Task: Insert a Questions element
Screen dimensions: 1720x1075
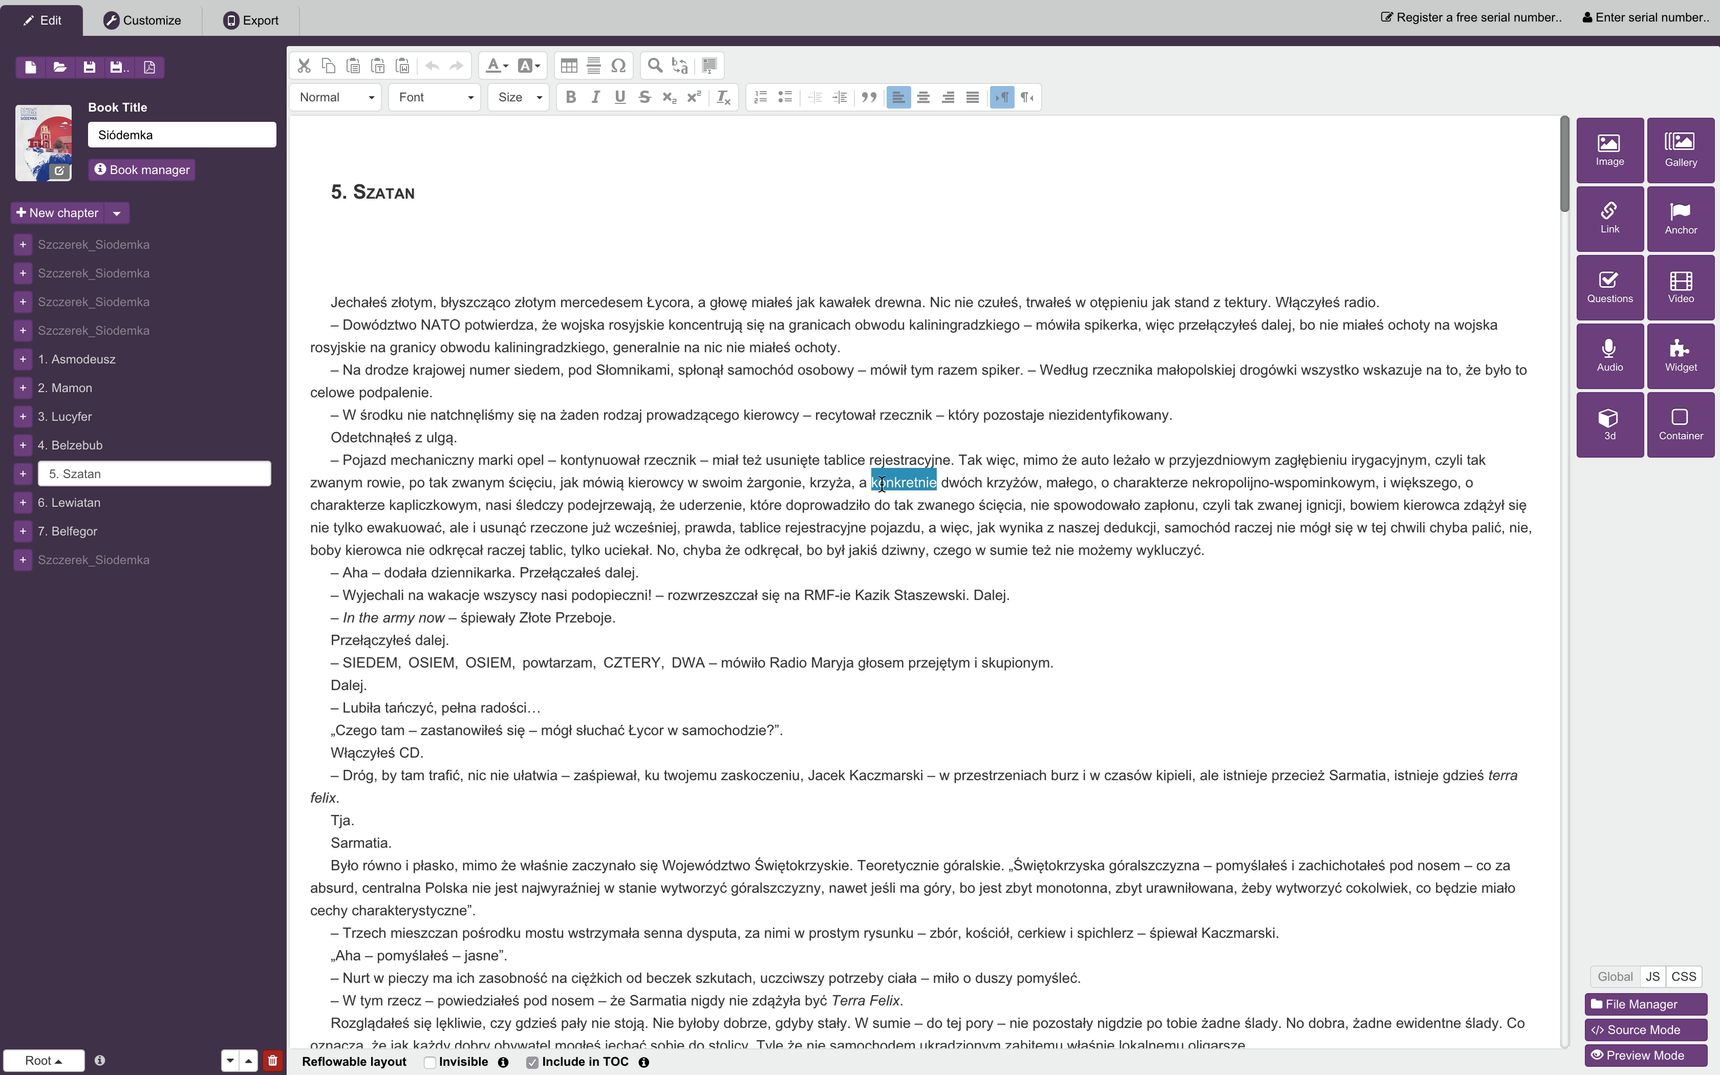Action: pos(1610,287)
